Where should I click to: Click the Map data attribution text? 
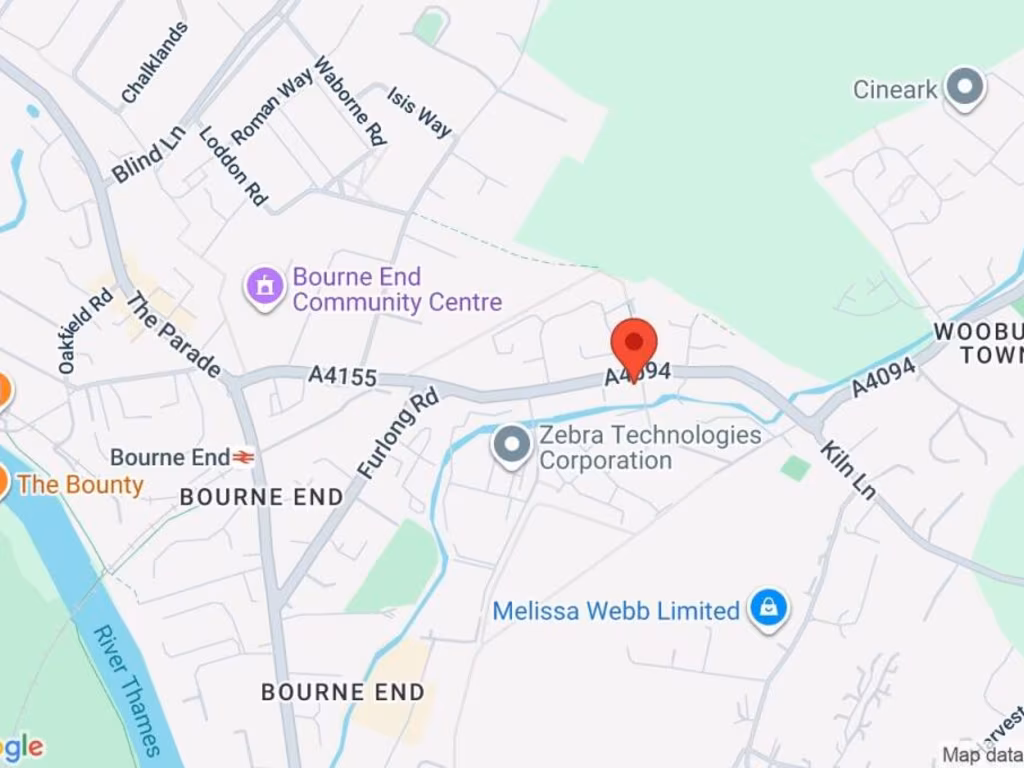tap(983, 756)
